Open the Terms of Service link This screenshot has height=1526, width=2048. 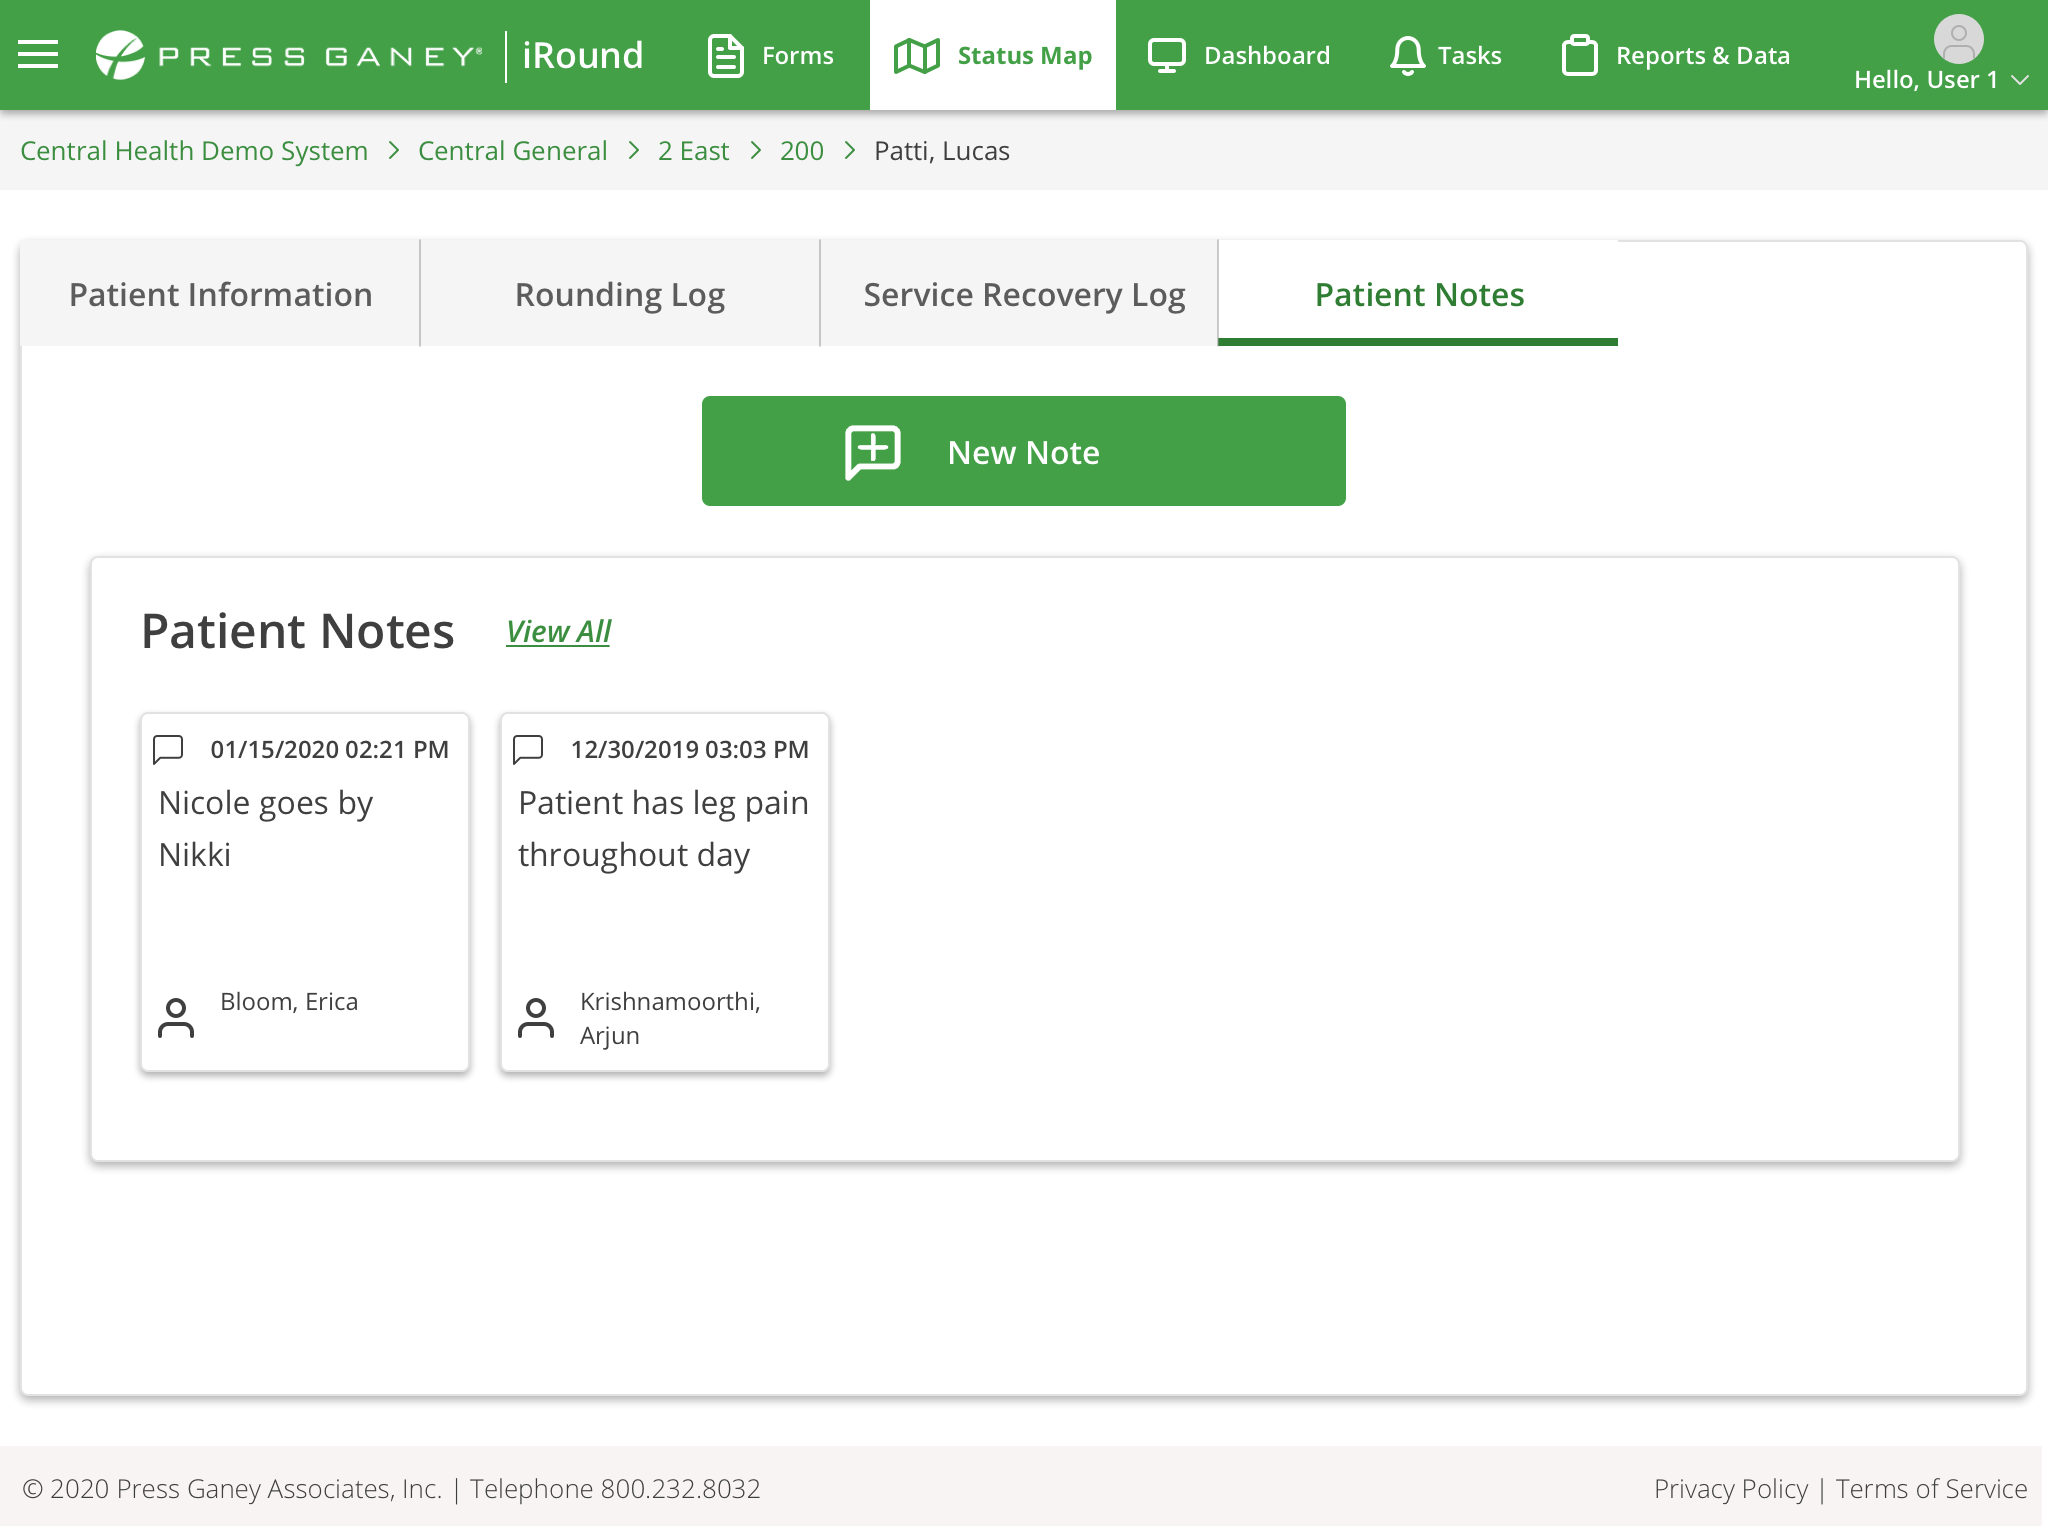pos(1931,1489)
